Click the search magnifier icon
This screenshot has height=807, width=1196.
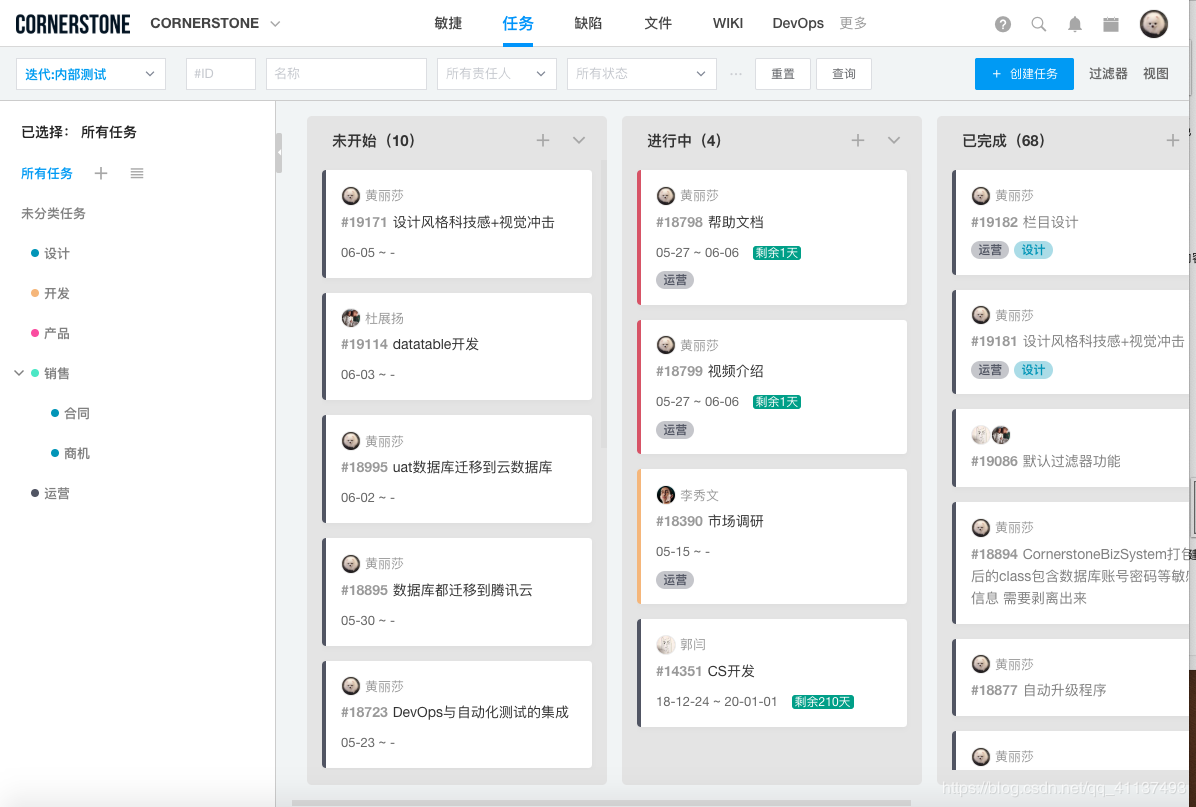pos(1038,24)
